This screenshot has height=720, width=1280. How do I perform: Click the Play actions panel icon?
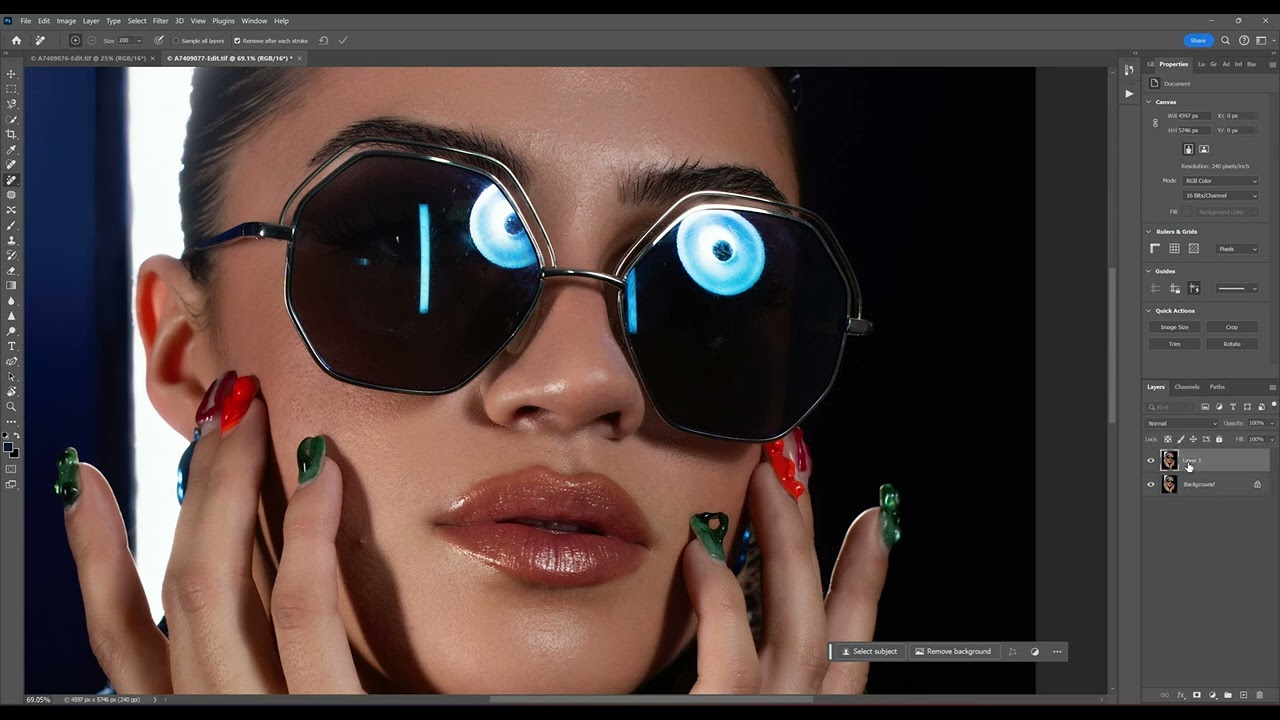click(1129, 93)
